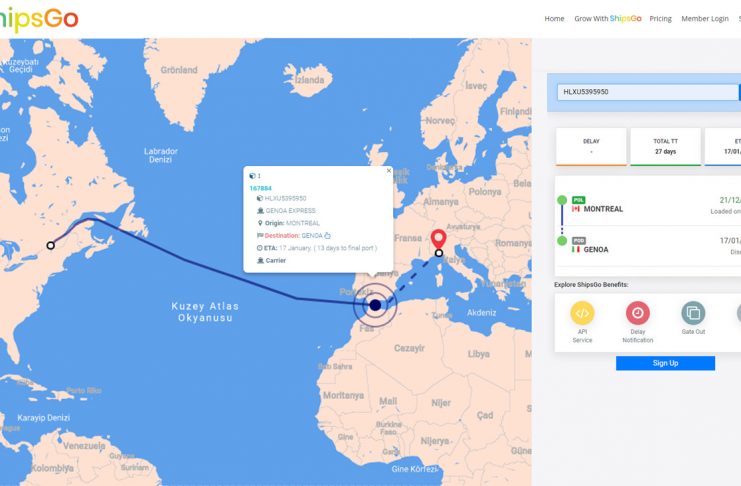Open the Delay Notification benefit icon

click(638, 313)
